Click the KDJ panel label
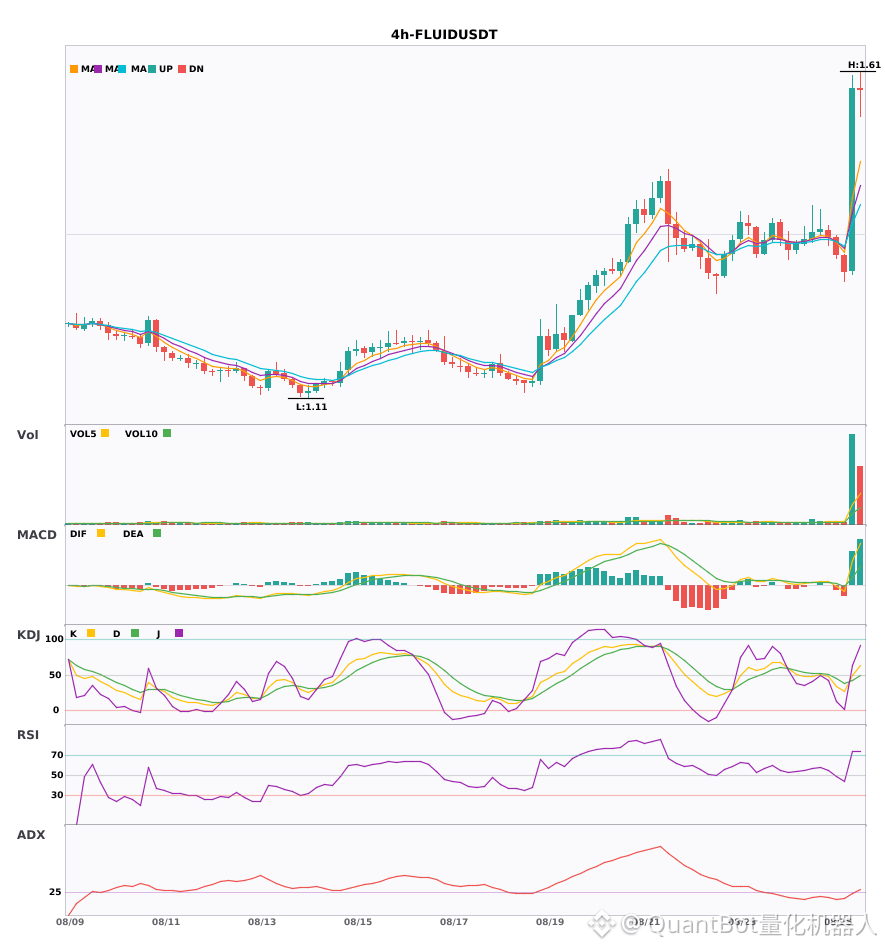This screenshot has width=885, height=950. 28,635
